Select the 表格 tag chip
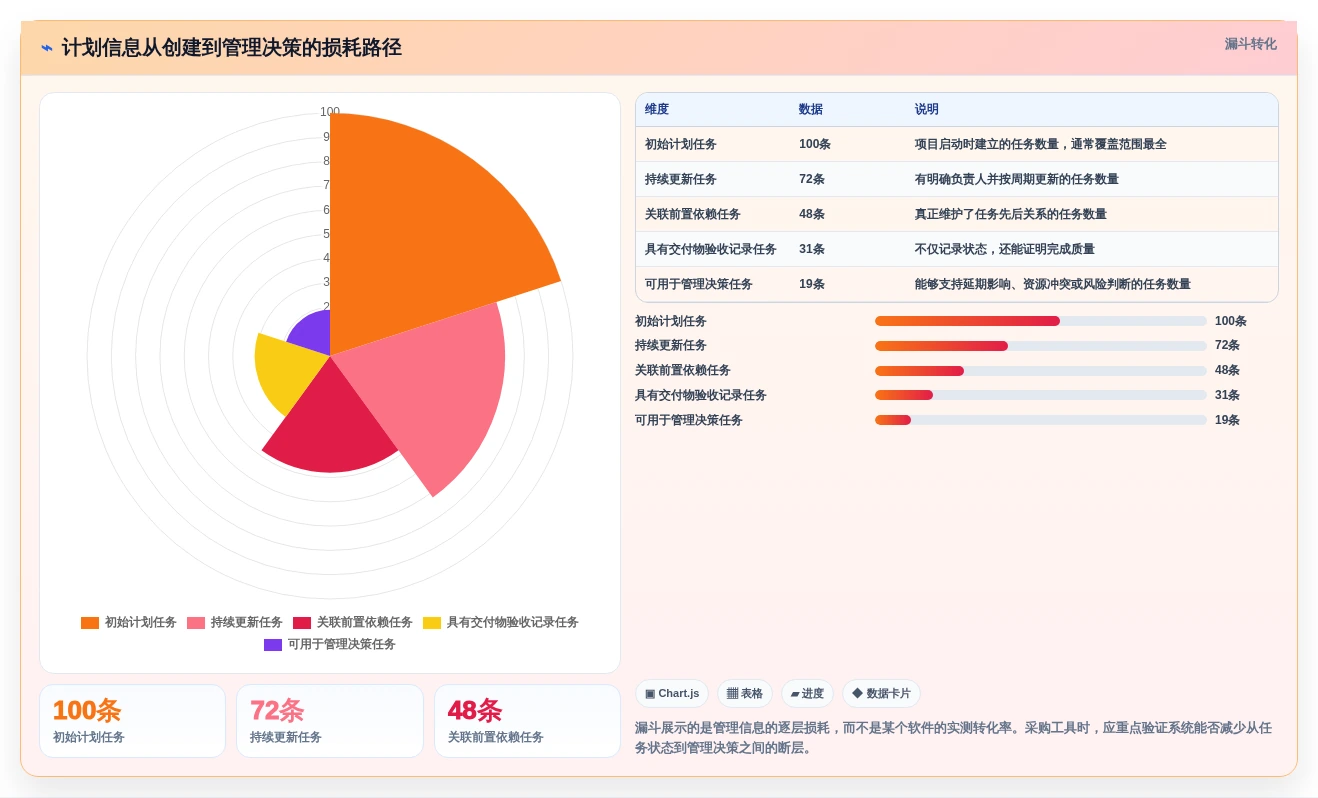The height and width of the screenshot is (798, 1318). pos(745,694)
